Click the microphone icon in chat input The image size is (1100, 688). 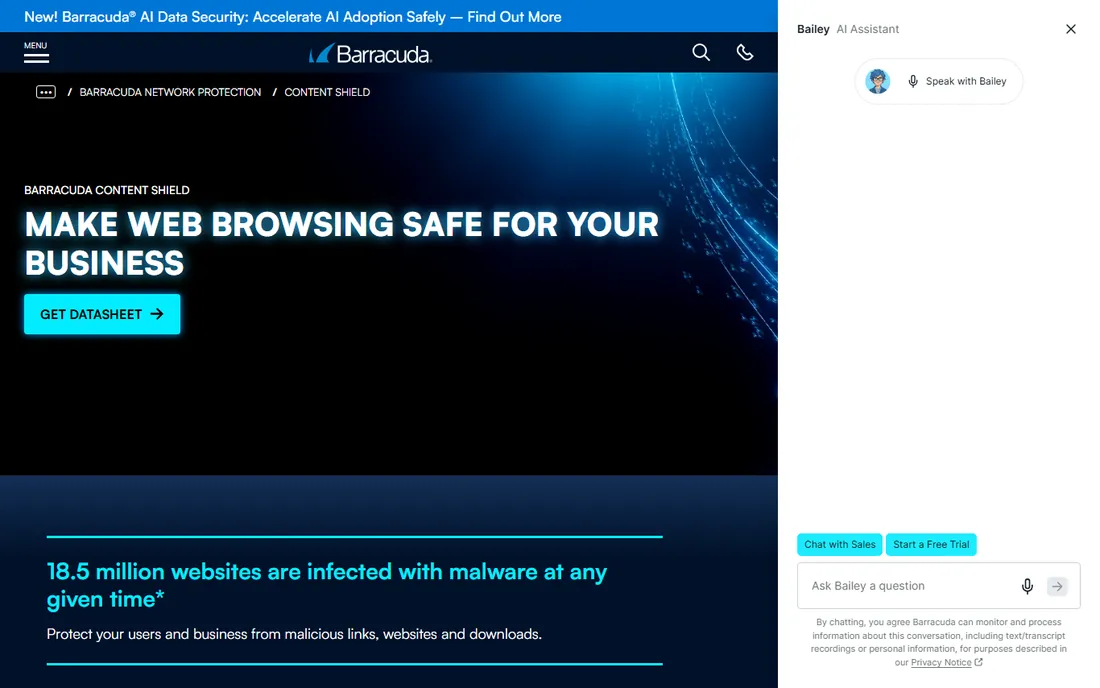1027,586
